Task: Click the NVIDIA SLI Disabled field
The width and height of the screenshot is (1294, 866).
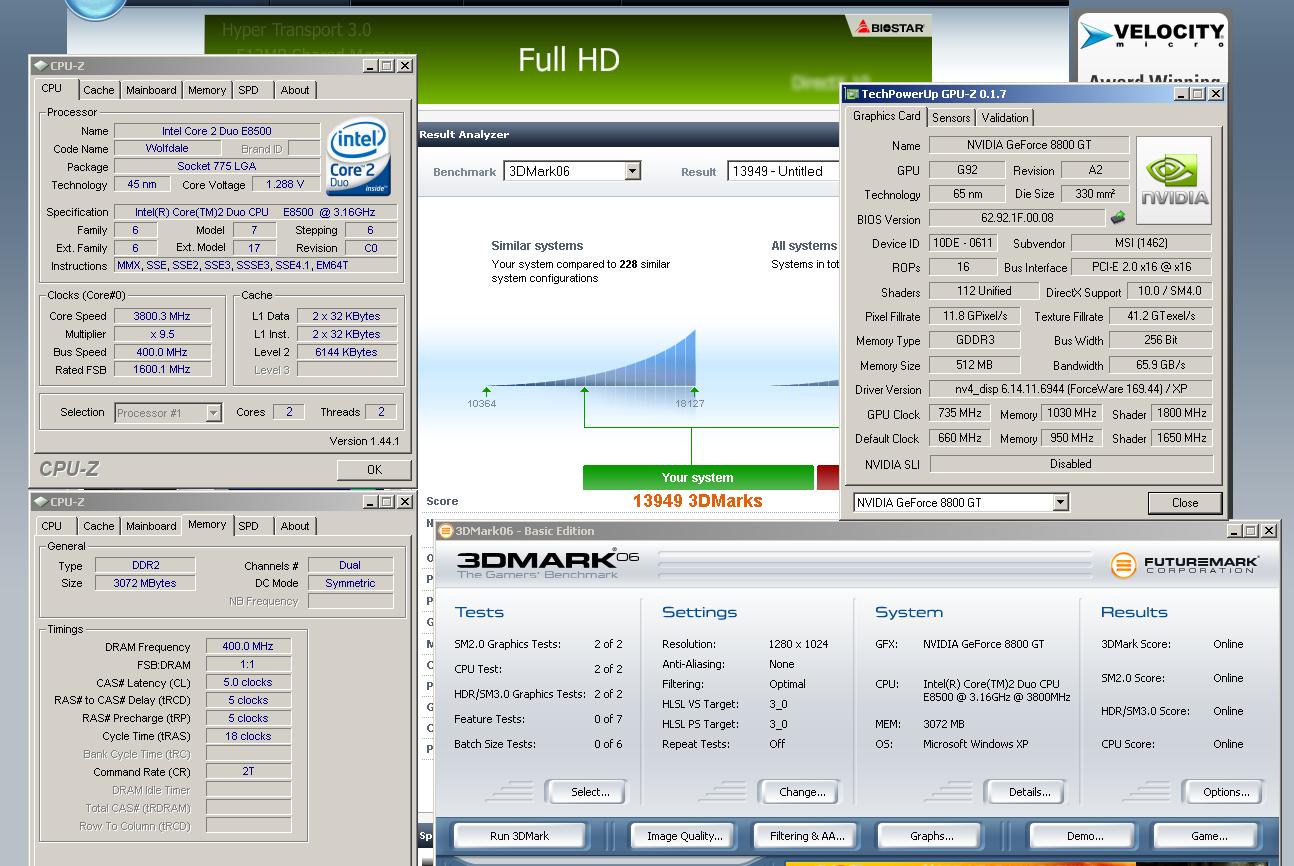Action: pyautogui.click(x=1071, y=464)
